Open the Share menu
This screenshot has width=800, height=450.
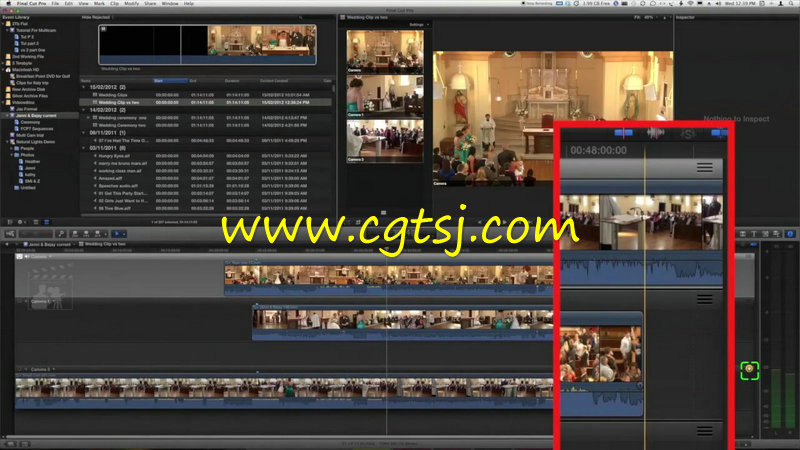click(x=150, y=4)
